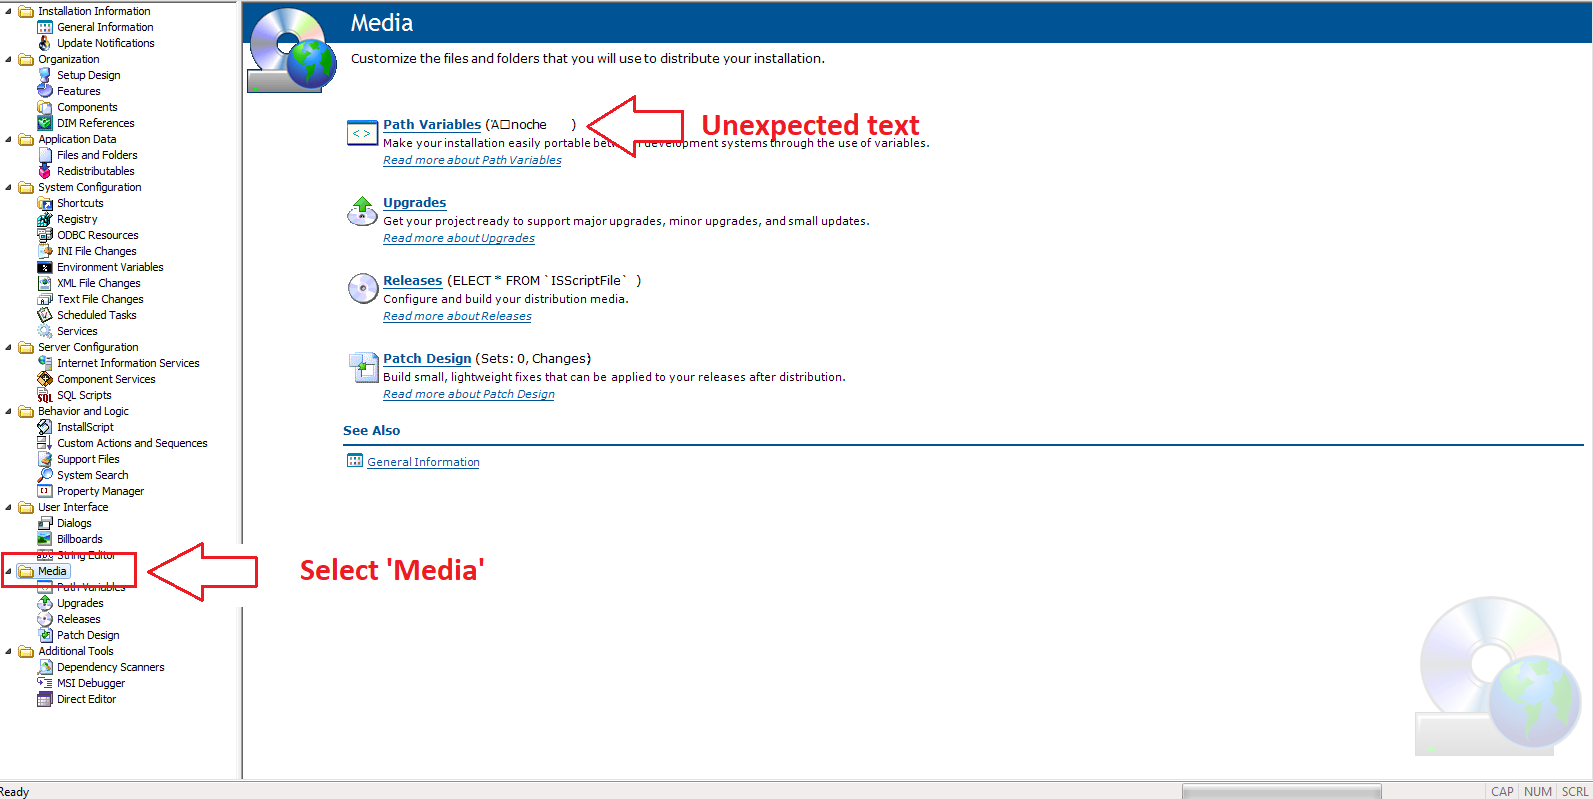Click the XML File Changes icon
Viewport: 1593px width, 799px height.
45,283
